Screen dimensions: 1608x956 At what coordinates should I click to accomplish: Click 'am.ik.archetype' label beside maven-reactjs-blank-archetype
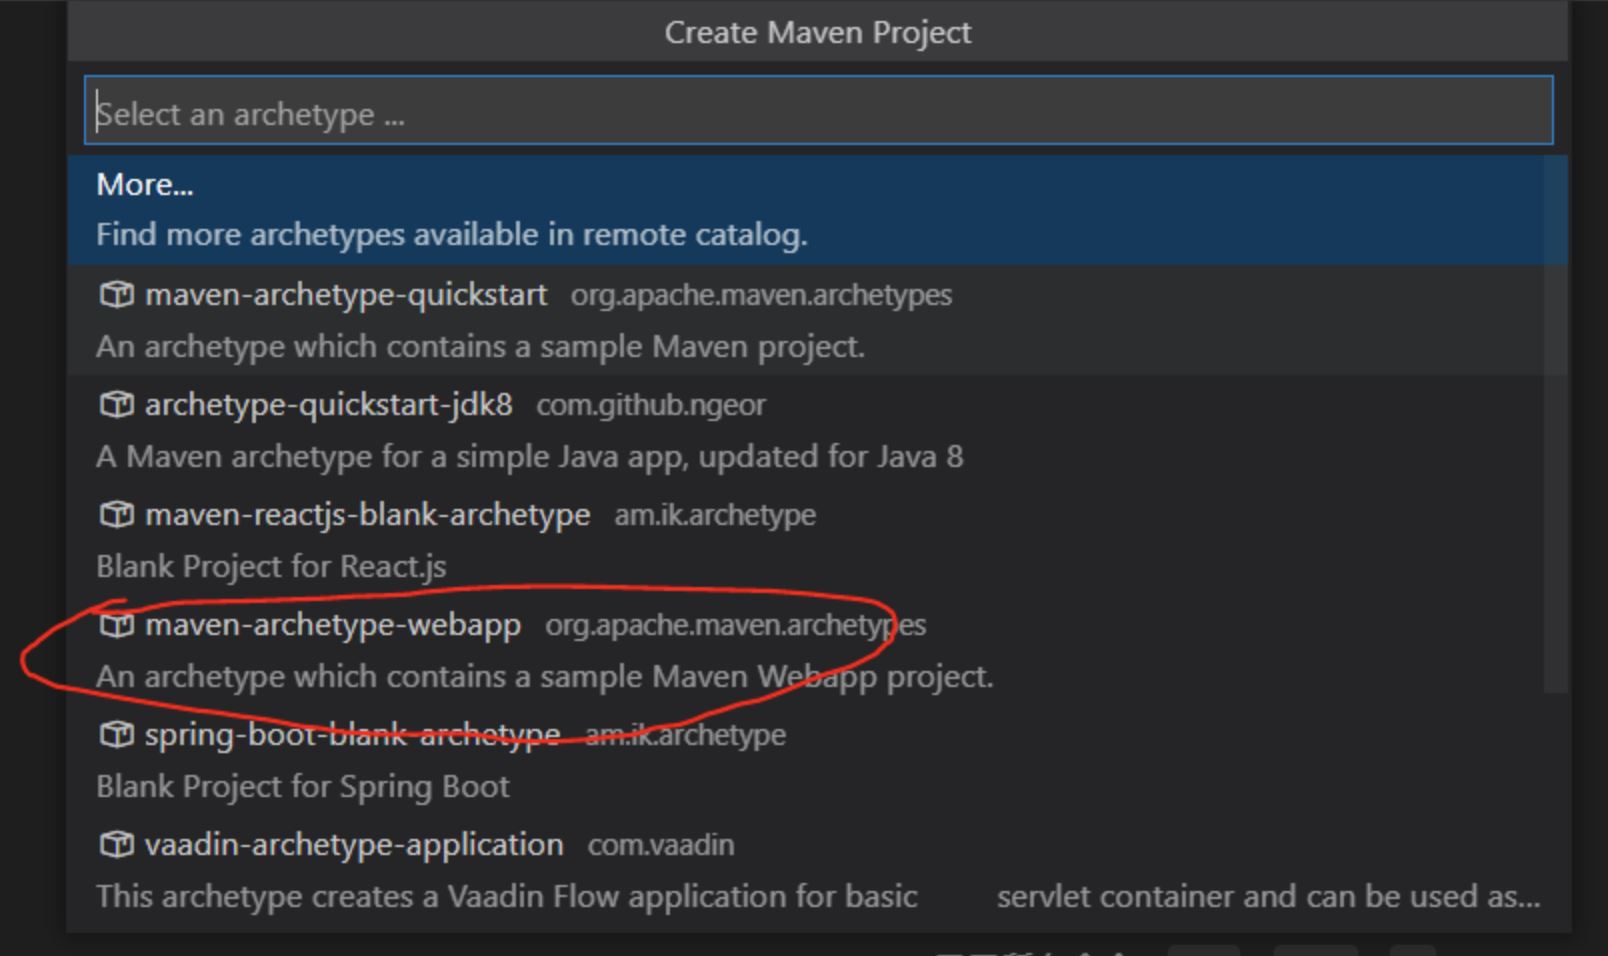point(714,515)
